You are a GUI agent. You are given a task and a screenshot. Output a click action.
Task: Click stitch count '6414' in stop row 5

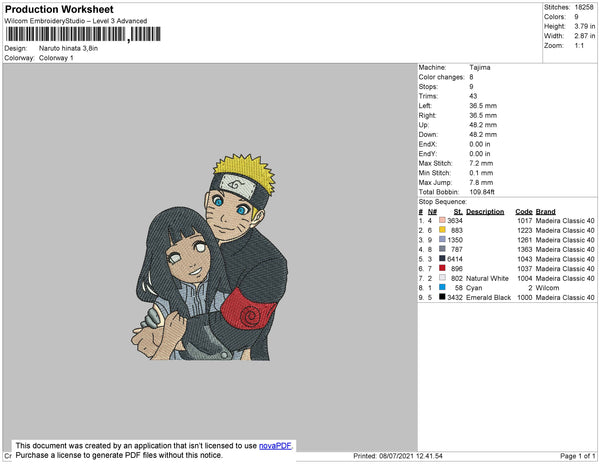(455, 259)
